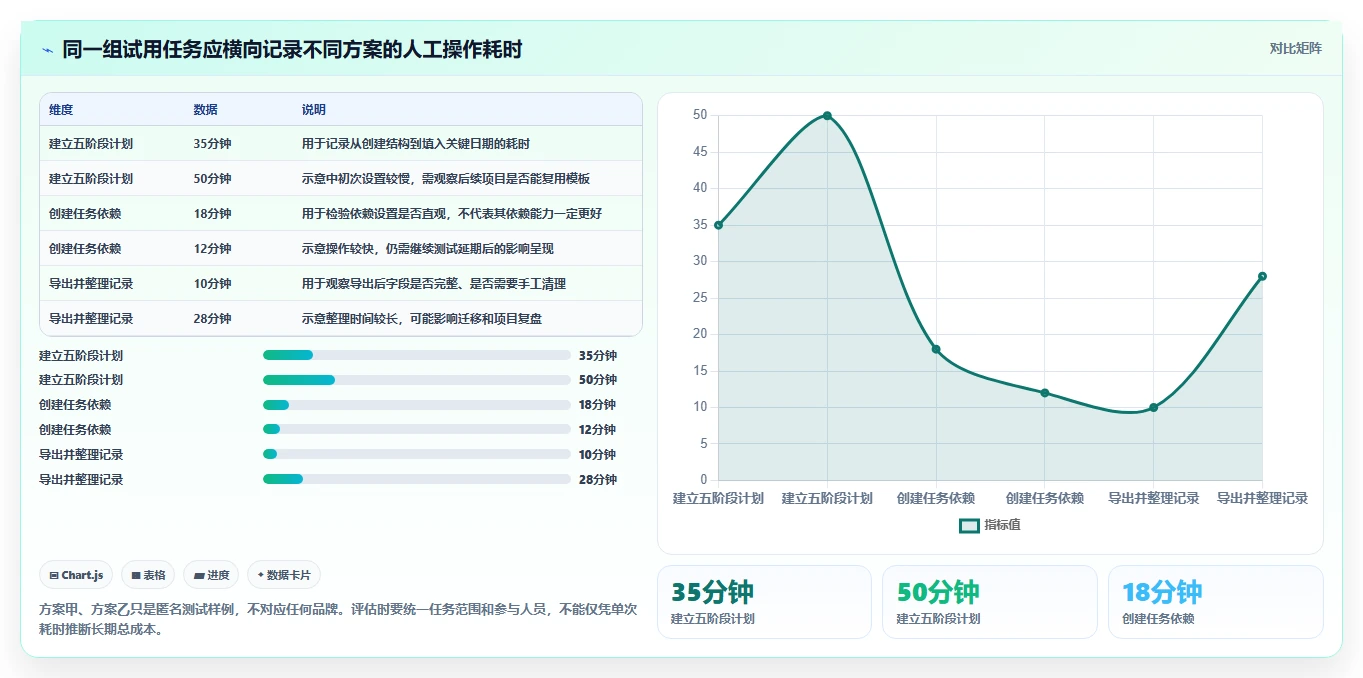Open the 对比矩阵 label at top right

(x=1296, y=48)
